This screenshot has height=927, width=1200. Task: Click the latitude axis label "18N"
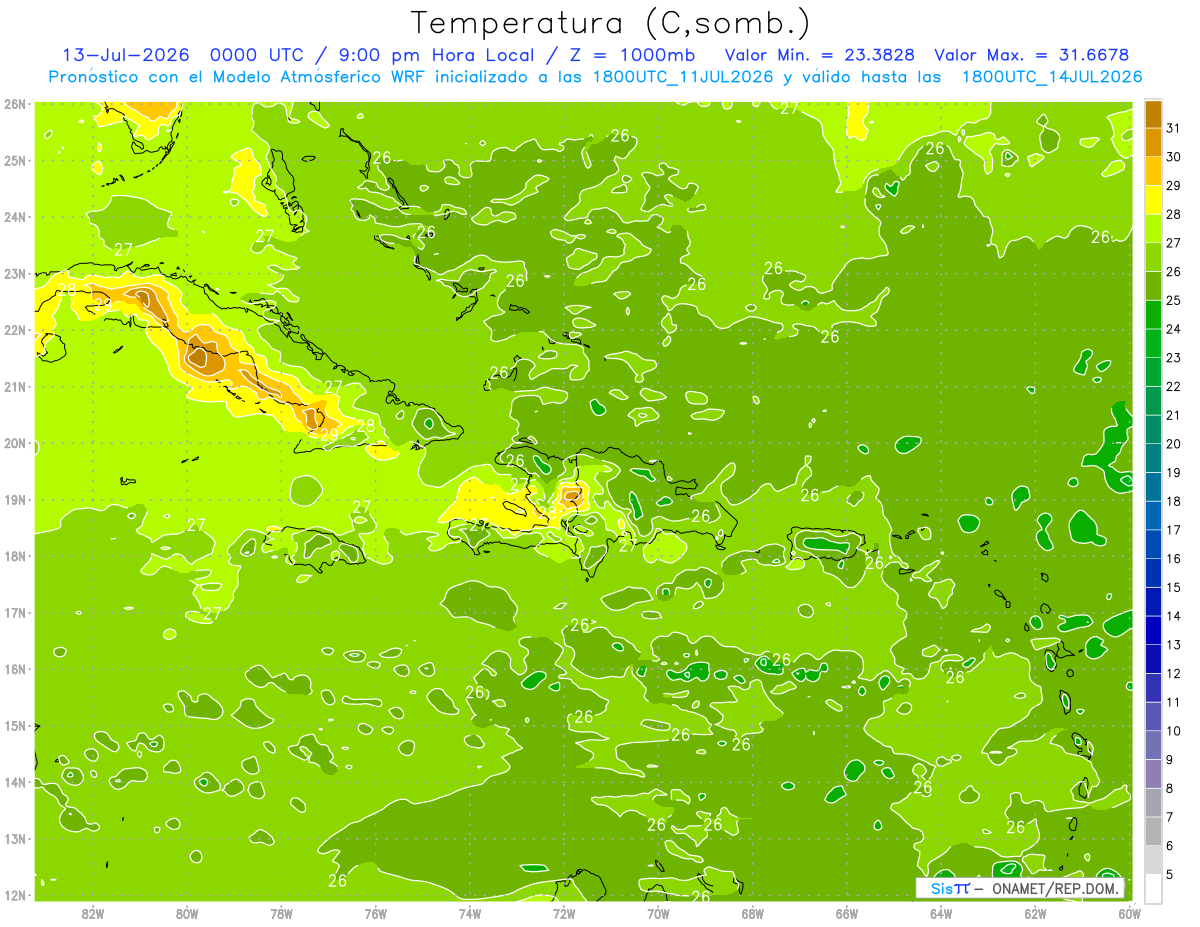tap(15, 556)
